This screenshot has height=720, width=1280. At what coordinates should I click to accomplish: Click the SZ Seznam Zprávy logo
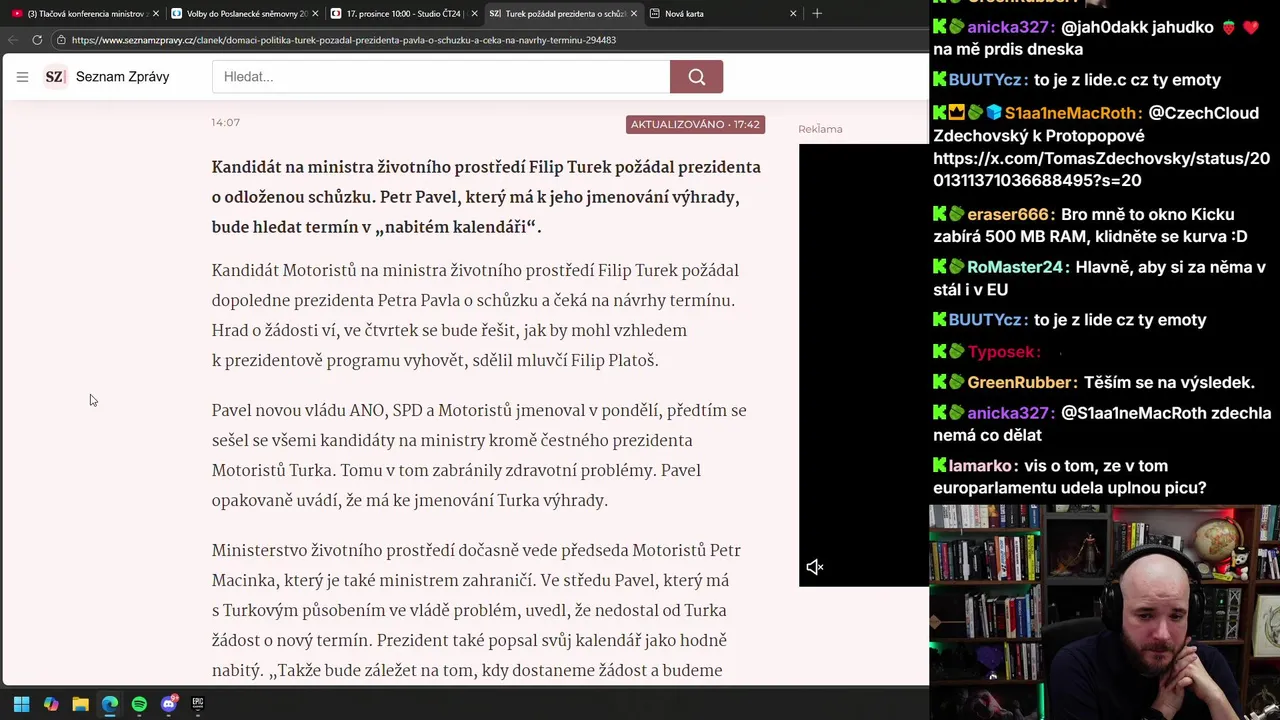(107, 77)
